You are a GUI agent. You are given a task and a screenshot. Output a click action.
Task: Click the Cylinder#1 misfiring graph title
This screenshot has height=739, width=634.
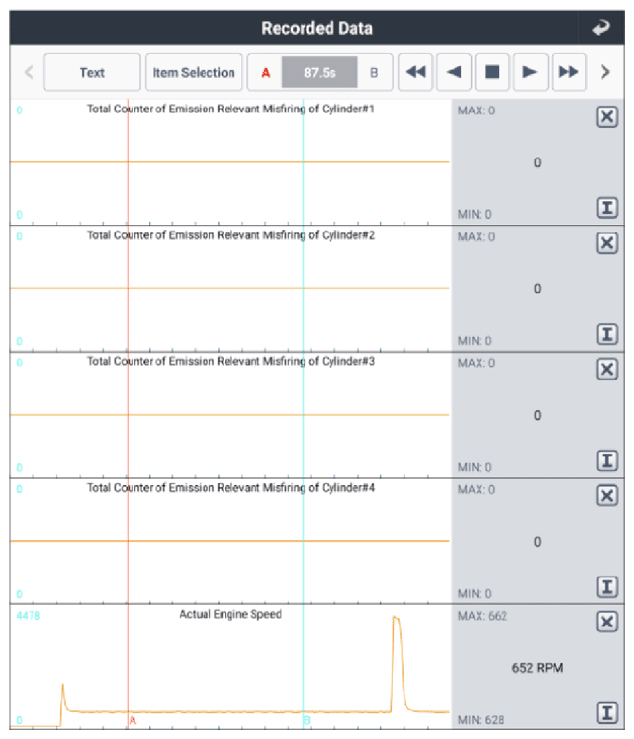pyautogui.click(x=231, y=109)
